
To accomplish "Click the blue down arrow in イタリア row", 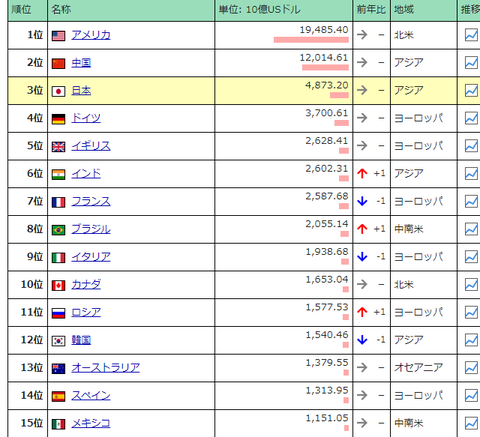I will point(362,257).
